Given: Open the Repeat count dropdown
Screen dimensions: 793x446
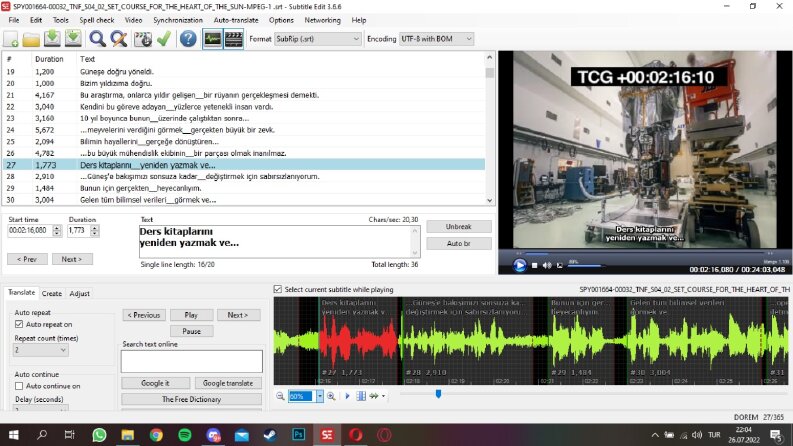Looking at the screenshot, I should point(40,350).
